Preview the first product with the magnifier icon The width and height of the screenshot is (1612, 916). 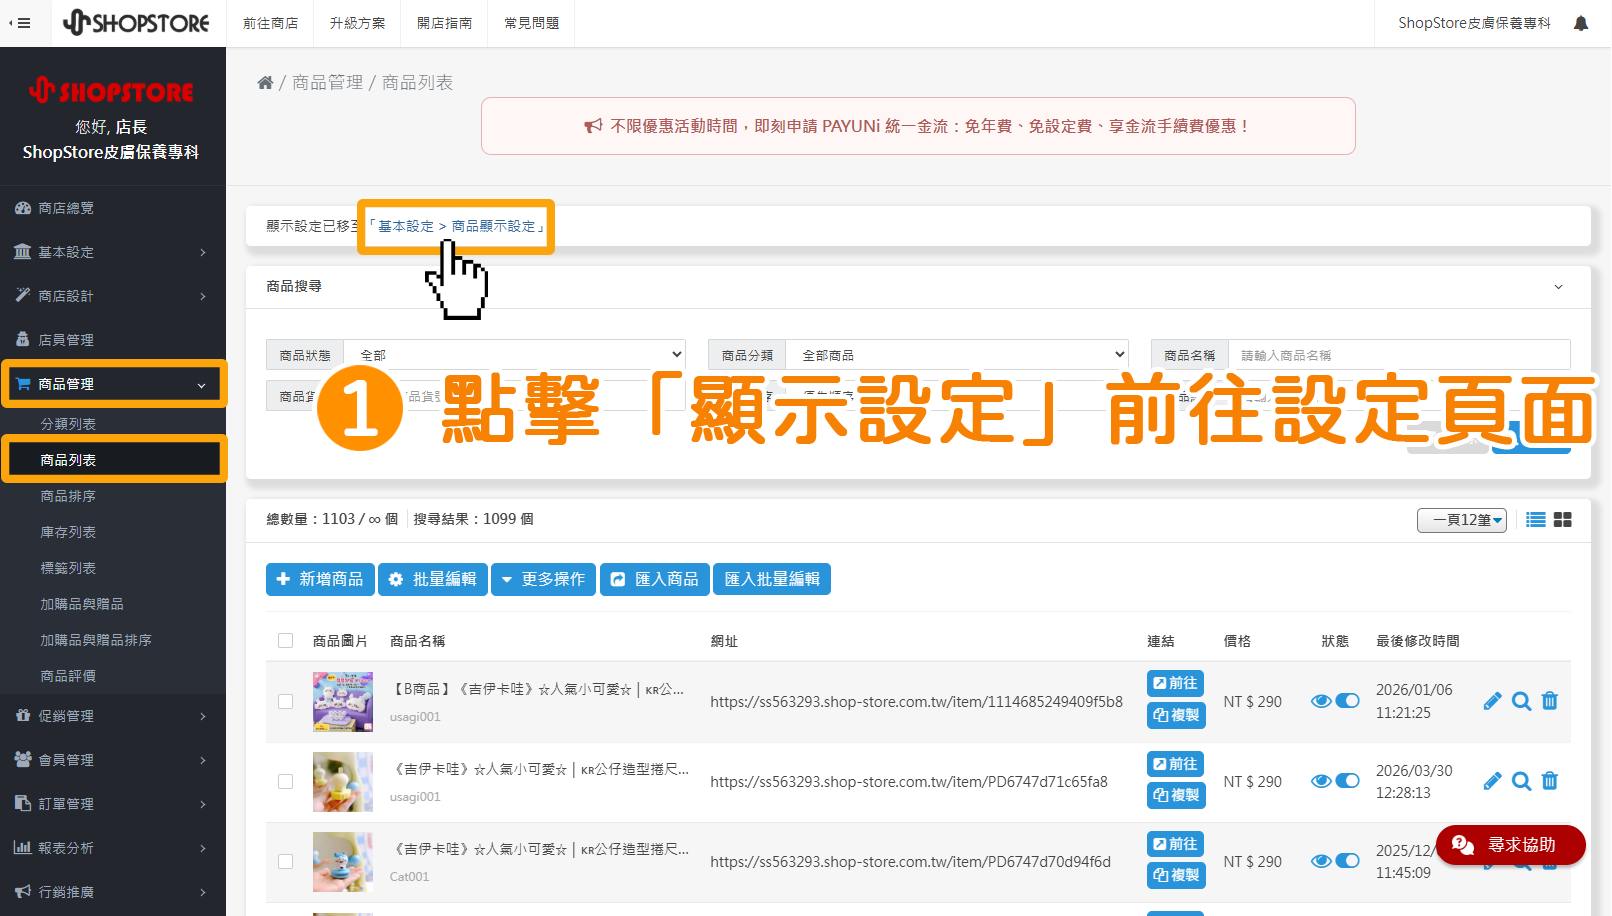pyautogui.click(x=1521, y=701)
